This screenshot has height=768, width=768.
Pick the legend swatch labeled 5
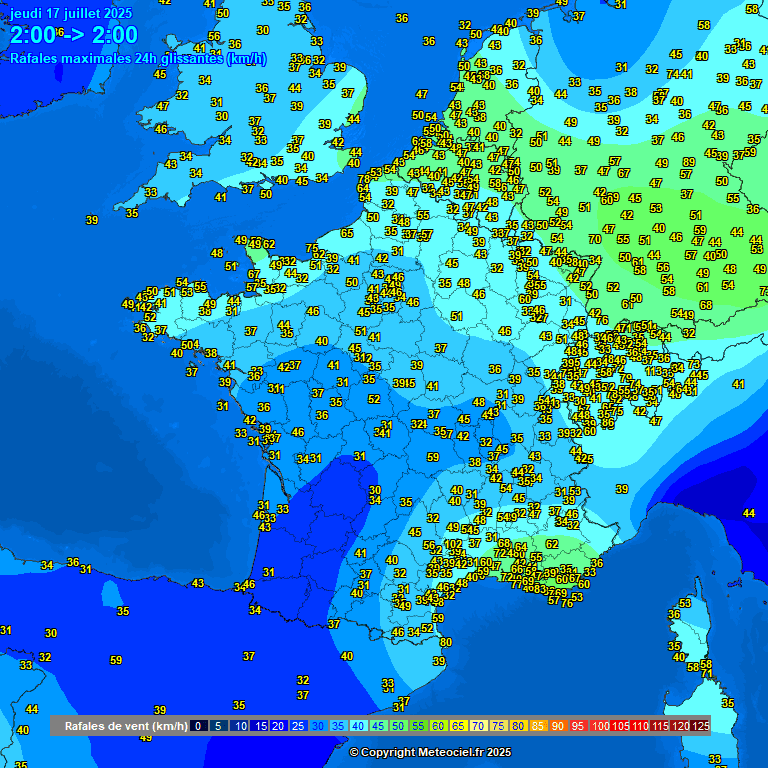[x=218, y=726]
